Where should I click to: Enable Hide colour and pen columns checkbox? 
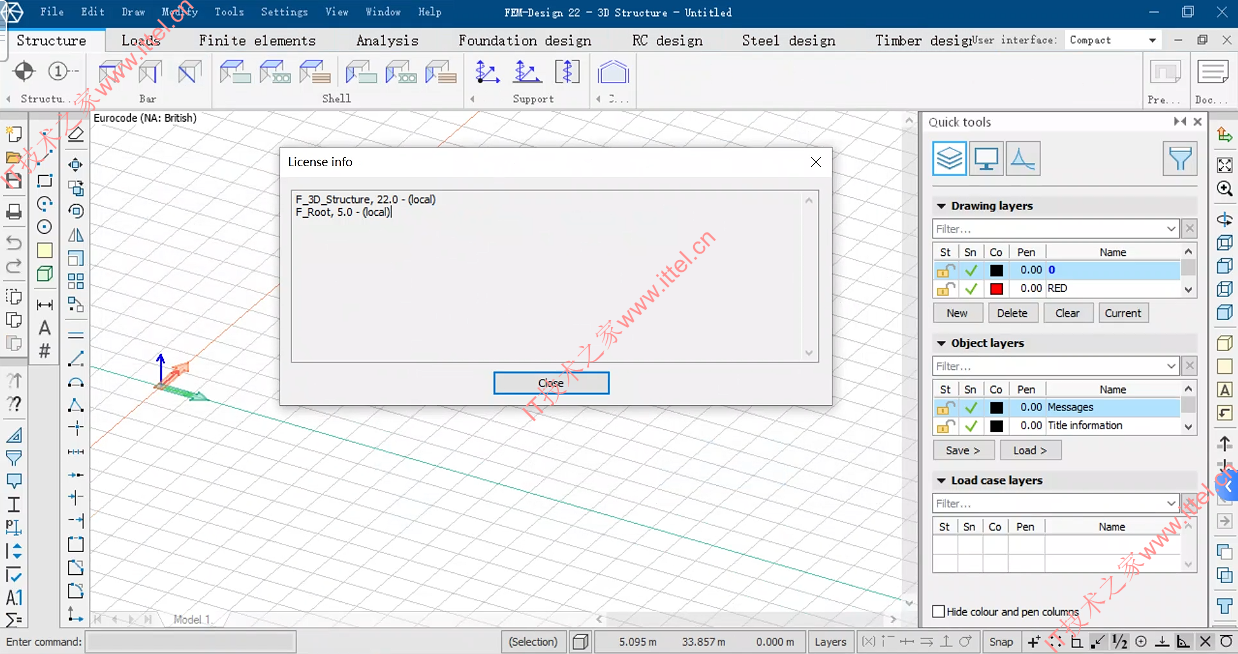click(x=938, y=611)
